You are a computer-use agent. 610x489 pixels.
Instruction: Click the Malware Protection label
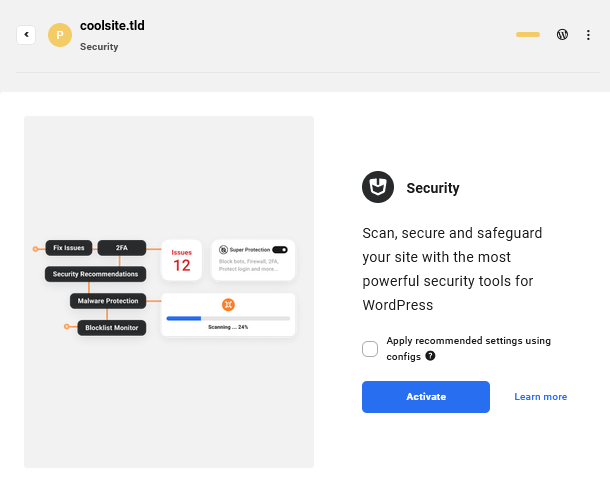(108, 300)
